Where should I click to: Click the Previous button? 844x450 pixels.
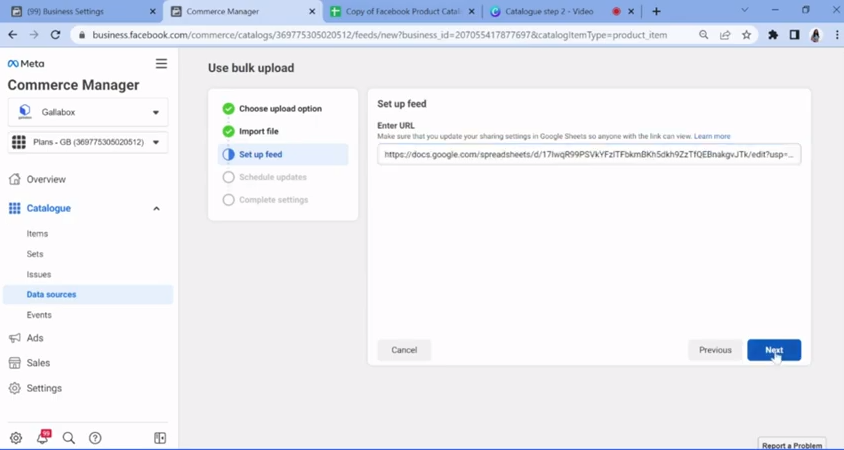(x=715, y=350)
